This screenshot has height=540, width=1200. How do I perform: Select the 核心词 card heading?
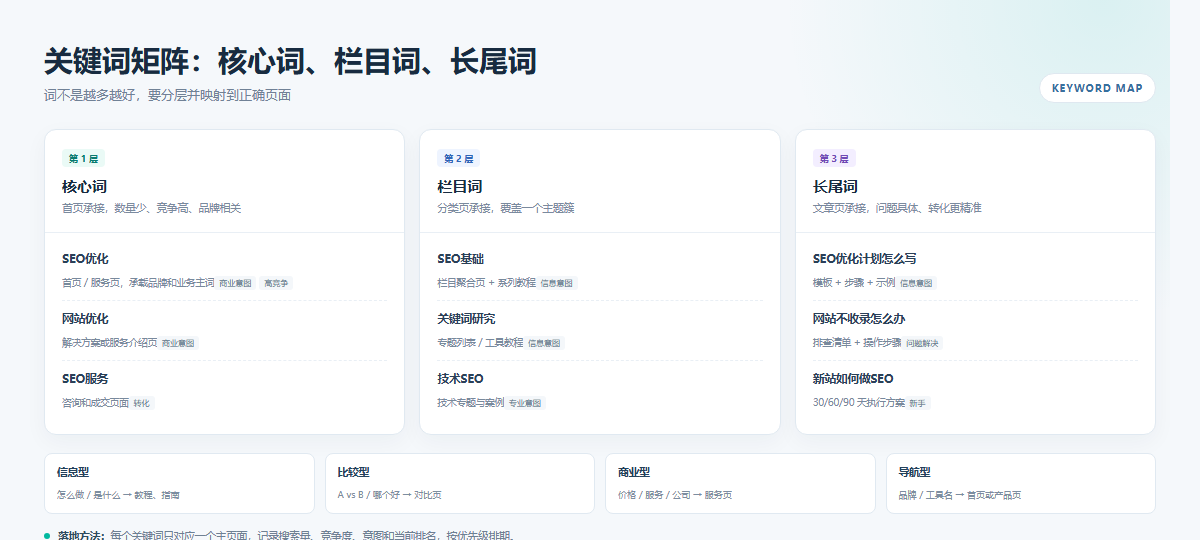click(84, 187)
